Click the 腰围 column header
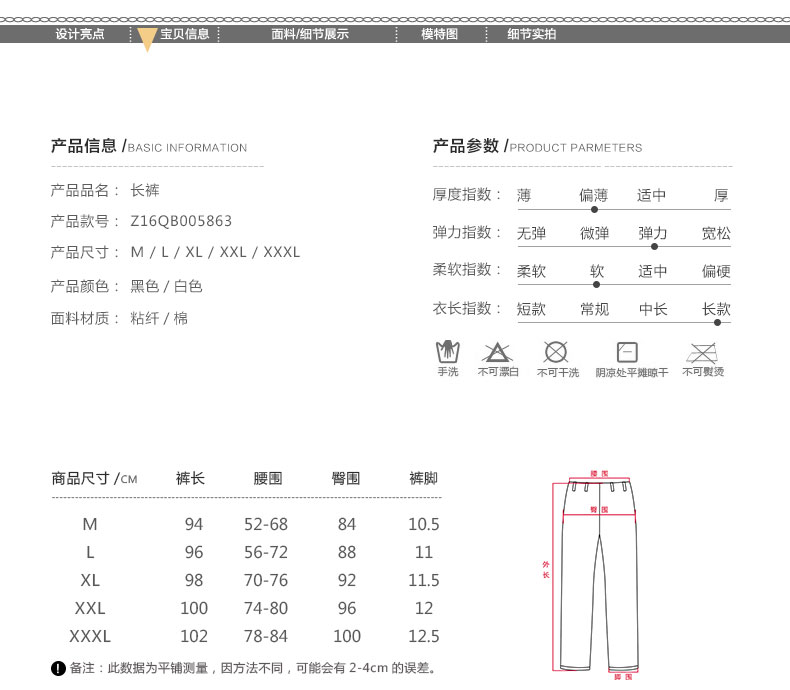 (x=268, y=478)
